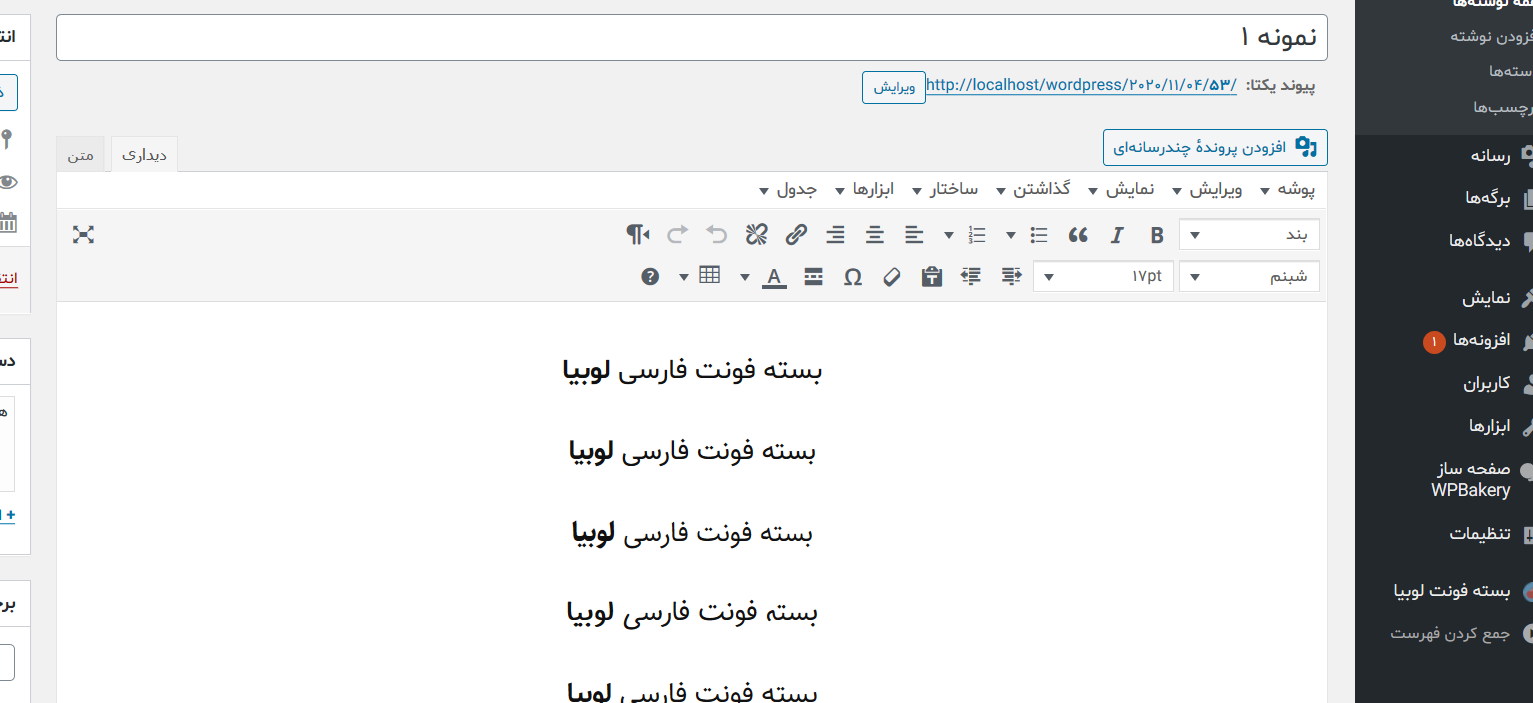Click the indent icon adjacent to the 17pt box
The image size is (1533, 703).
[1011, 276]
